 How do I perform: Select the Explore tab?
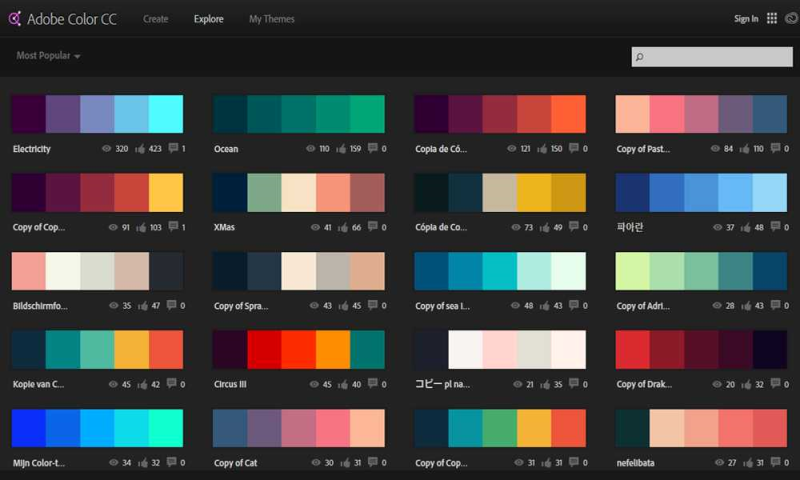(x=209, y=19)
